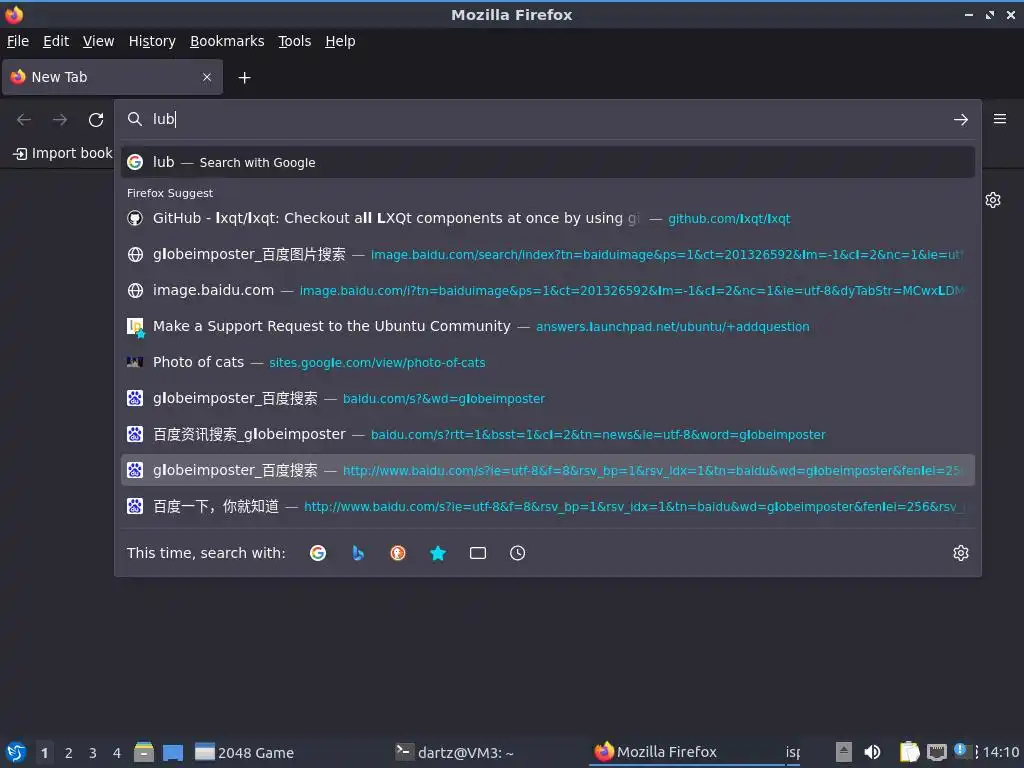Open 百度资讯搜索_globeimposter suggestion
This screenshot has height=768, width=1024.
pos(547,434)
